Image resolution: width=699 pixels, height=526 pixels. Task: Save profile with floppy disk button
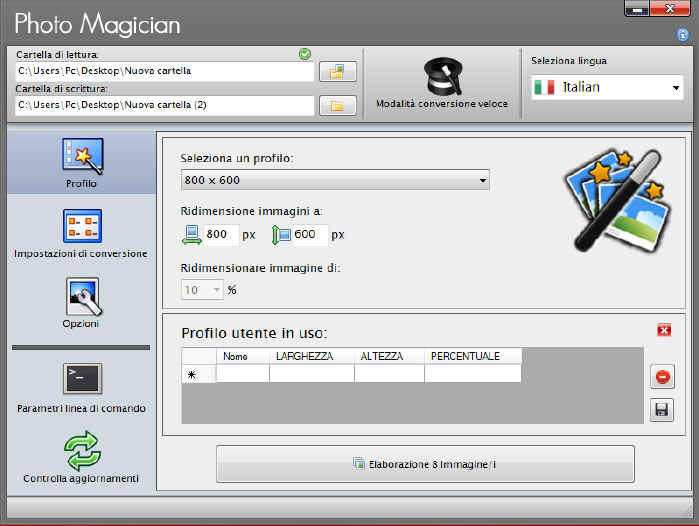(x=662, y=410)
